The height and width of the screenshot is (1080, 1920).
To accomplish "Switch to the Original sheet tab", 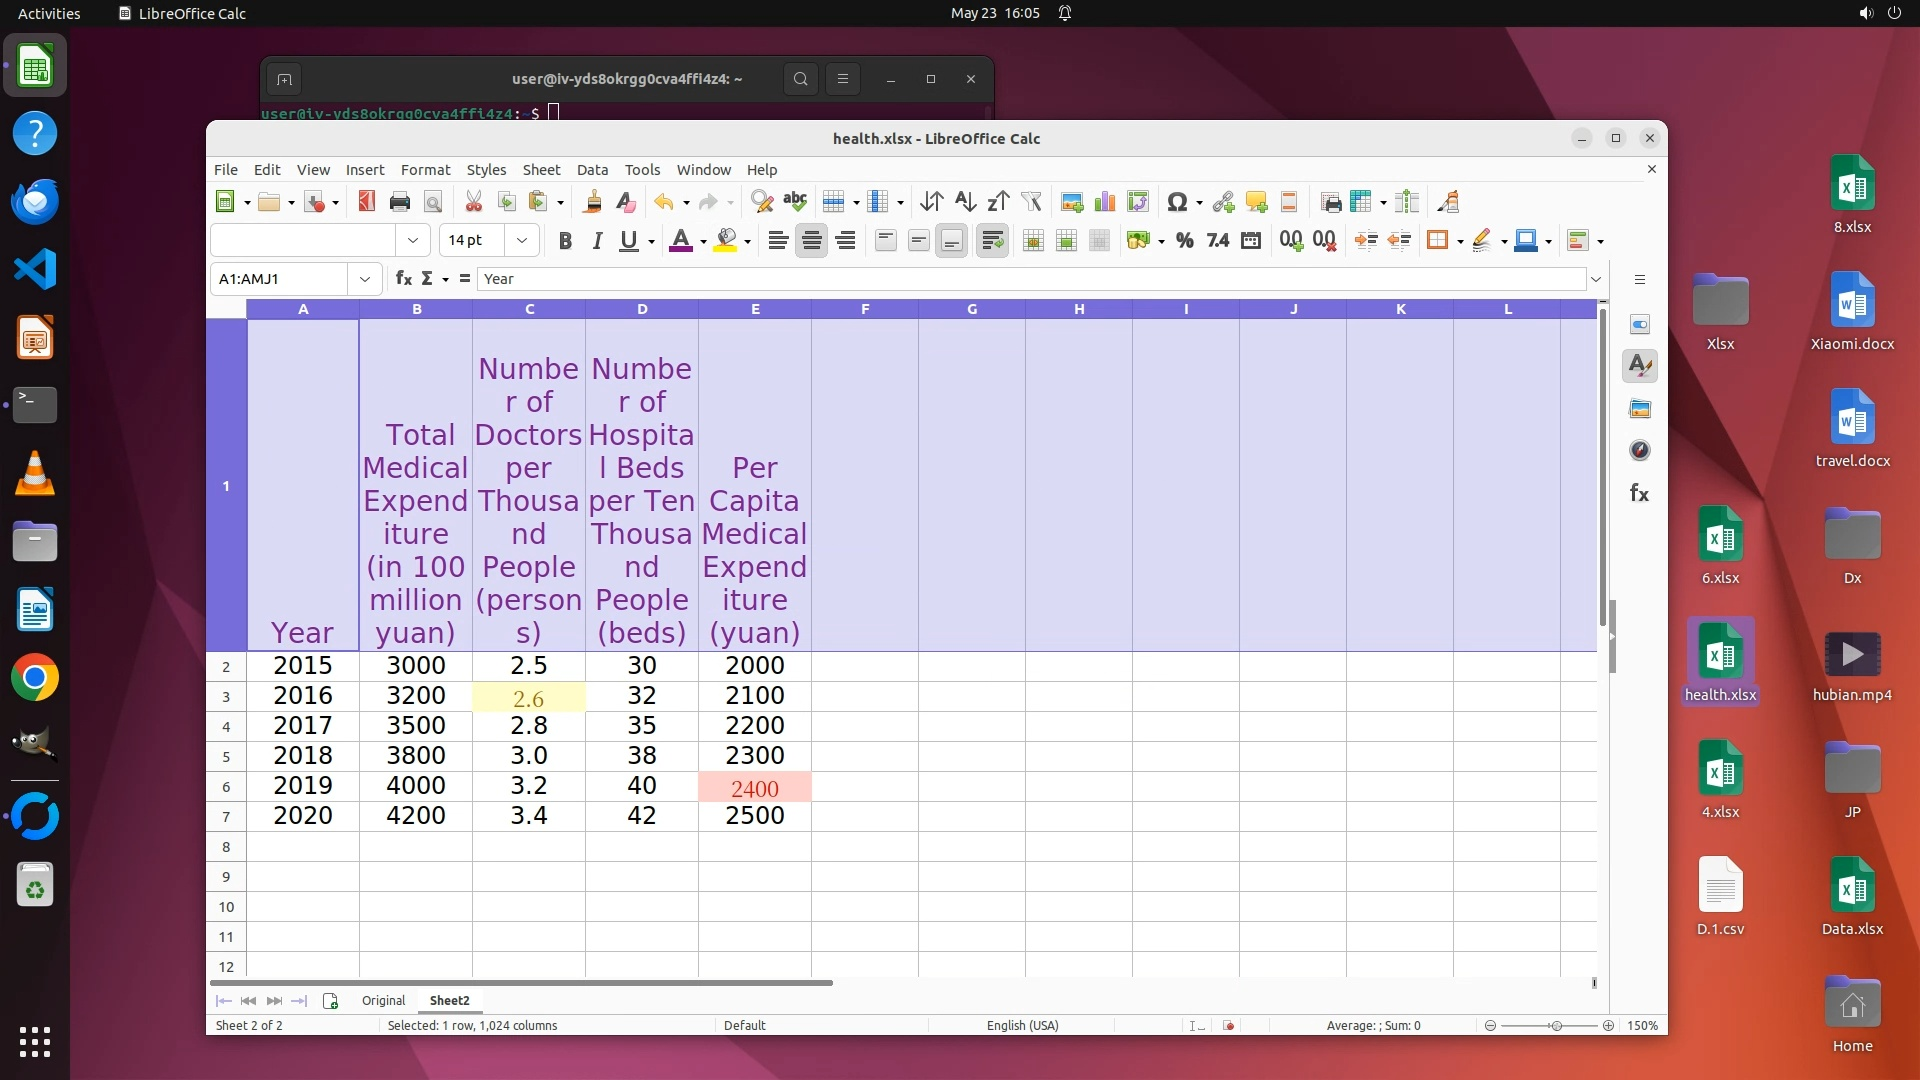I will pyautogui.click(x=383, y=1001).
